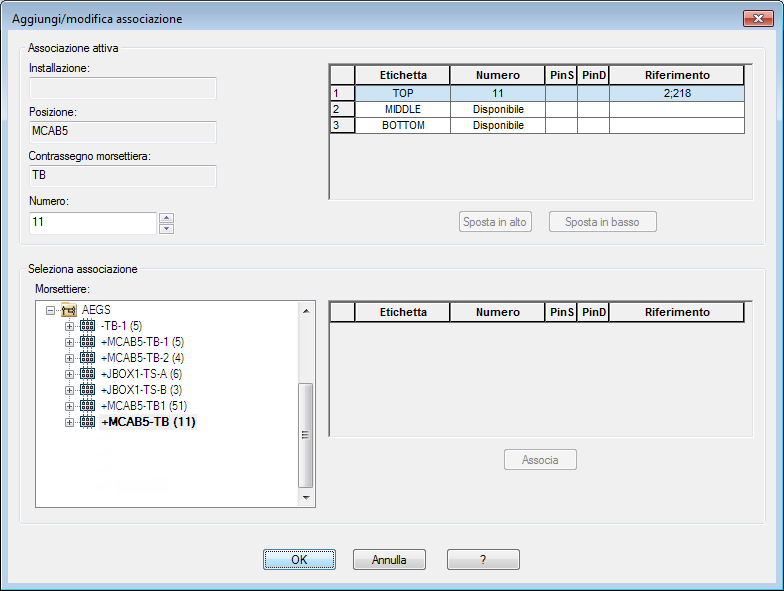
Task: Click row header 1 in upper table
Action: 342,94
